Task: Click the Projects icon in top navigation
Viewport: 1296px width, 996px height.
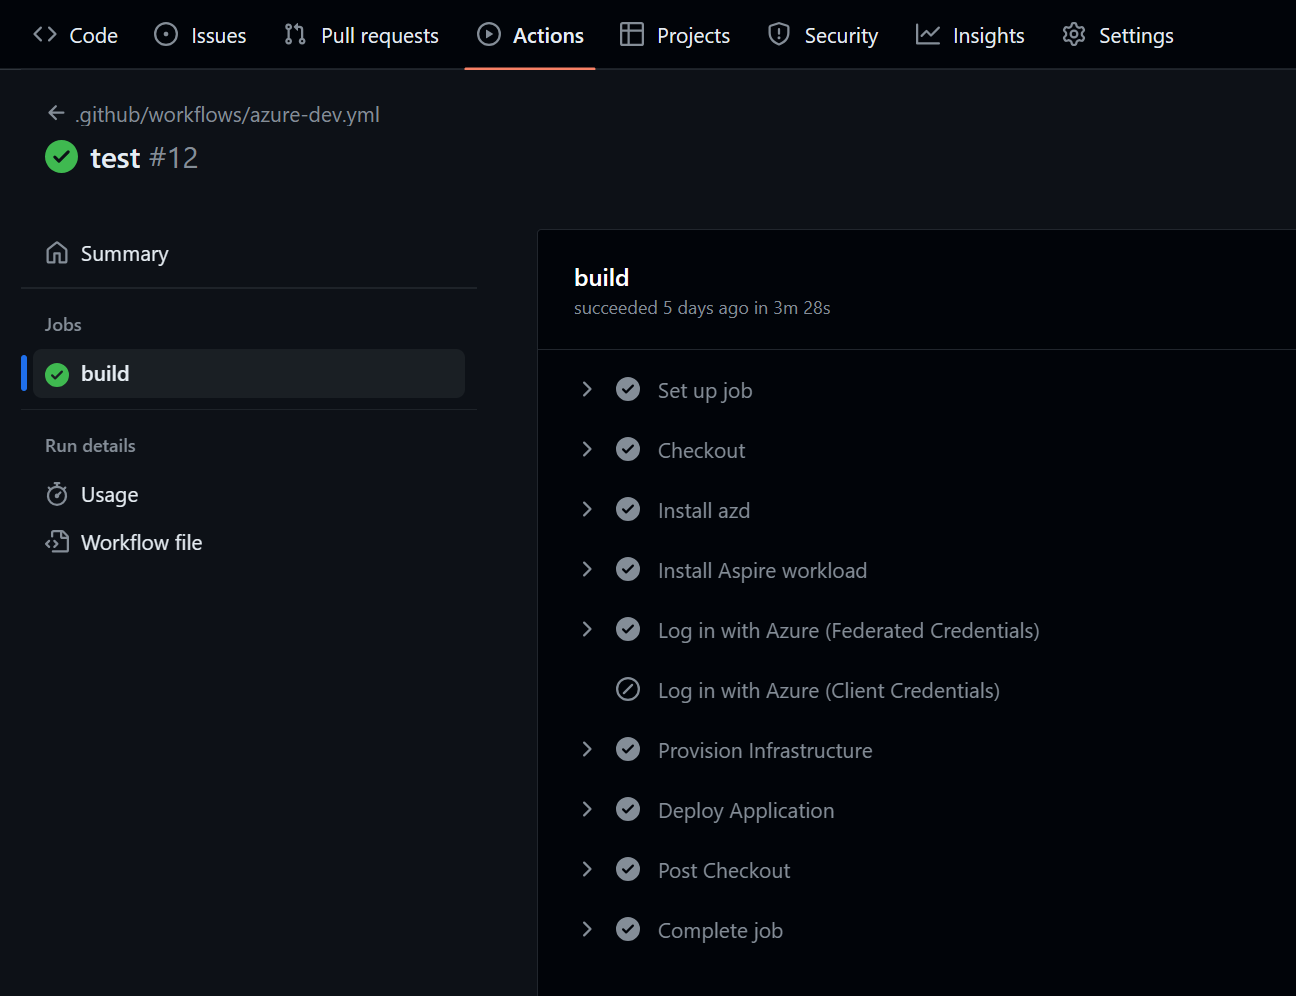Action: coord(631,34)
